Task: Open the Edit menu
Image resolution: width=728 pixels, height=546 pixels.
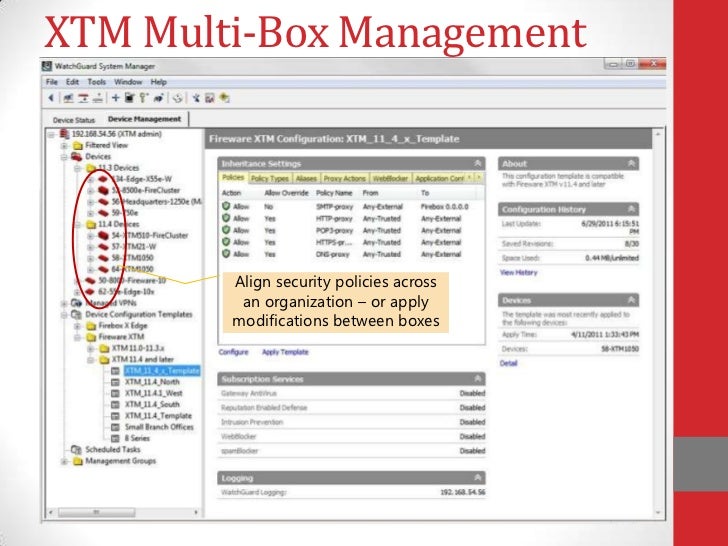Action: tap(72, 82)
